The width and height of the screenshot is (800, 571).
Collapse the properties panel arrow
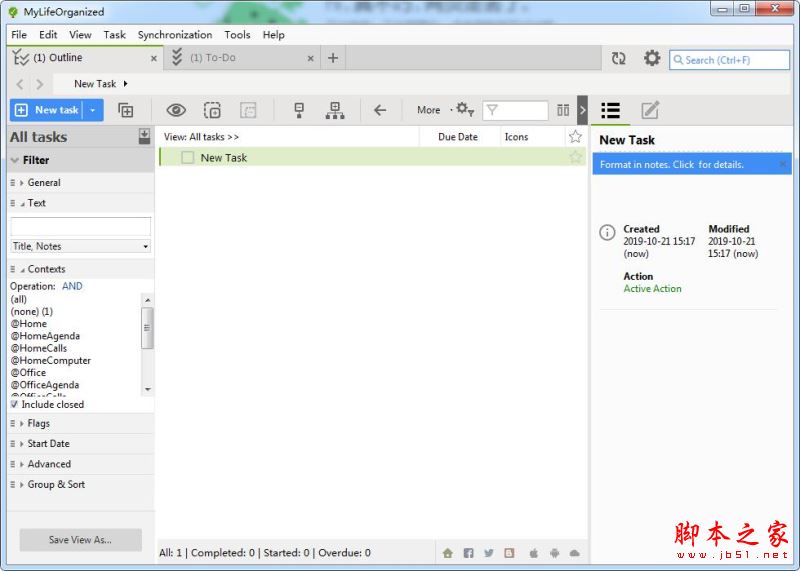(x=583, y=110)
